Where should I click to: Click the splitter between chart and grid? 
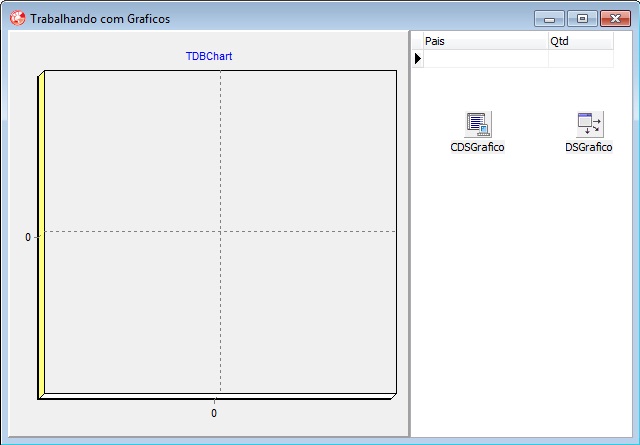tap(409, 235)
